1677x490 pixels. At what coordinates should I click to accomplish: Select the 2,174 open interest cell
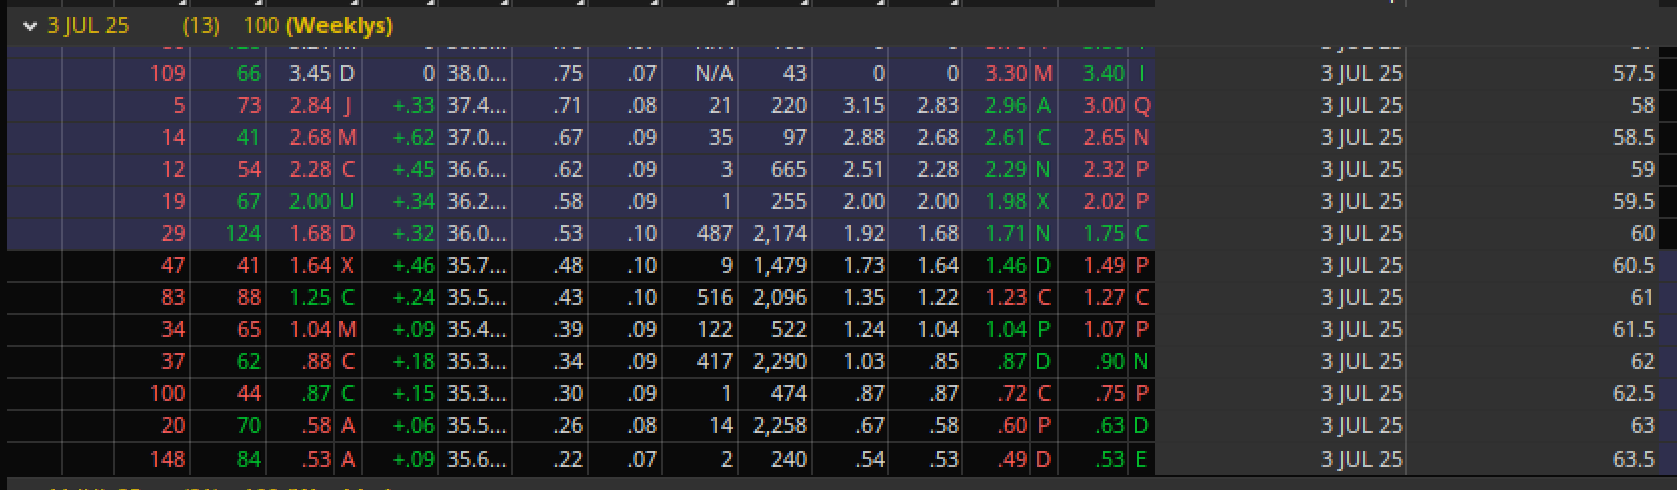click(x=775, y=233)
